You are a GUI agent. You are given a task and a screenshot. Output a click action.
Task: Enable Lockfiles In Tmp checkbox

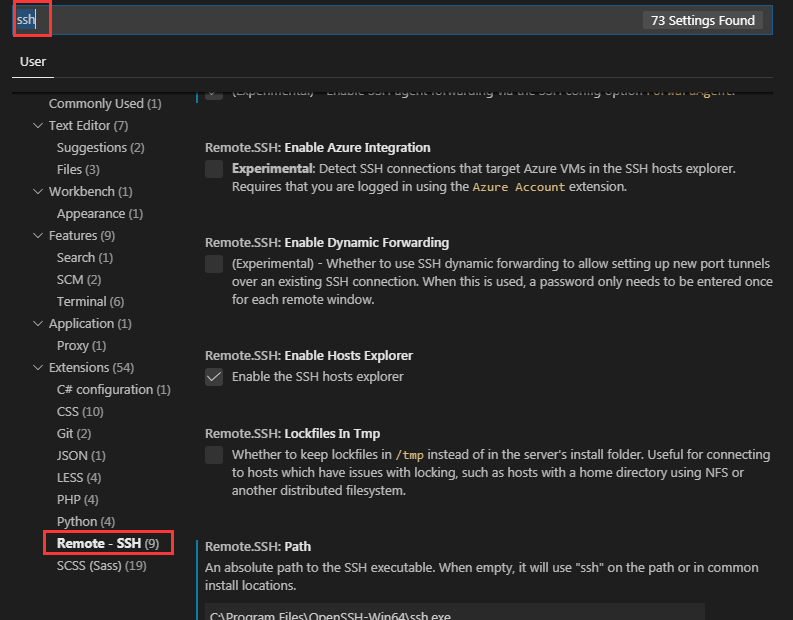[x=214, y=455]
